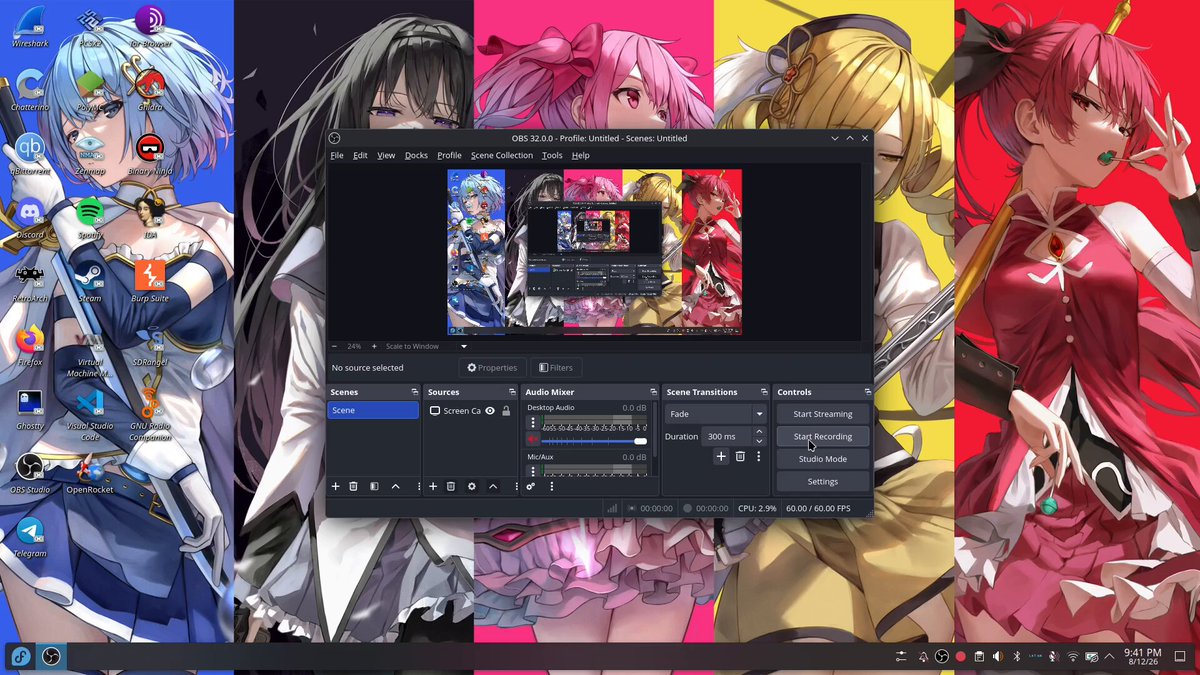Move scene up with the Scenes arrow
This screenshot has width=1200, height=675.
coord(395,486)
